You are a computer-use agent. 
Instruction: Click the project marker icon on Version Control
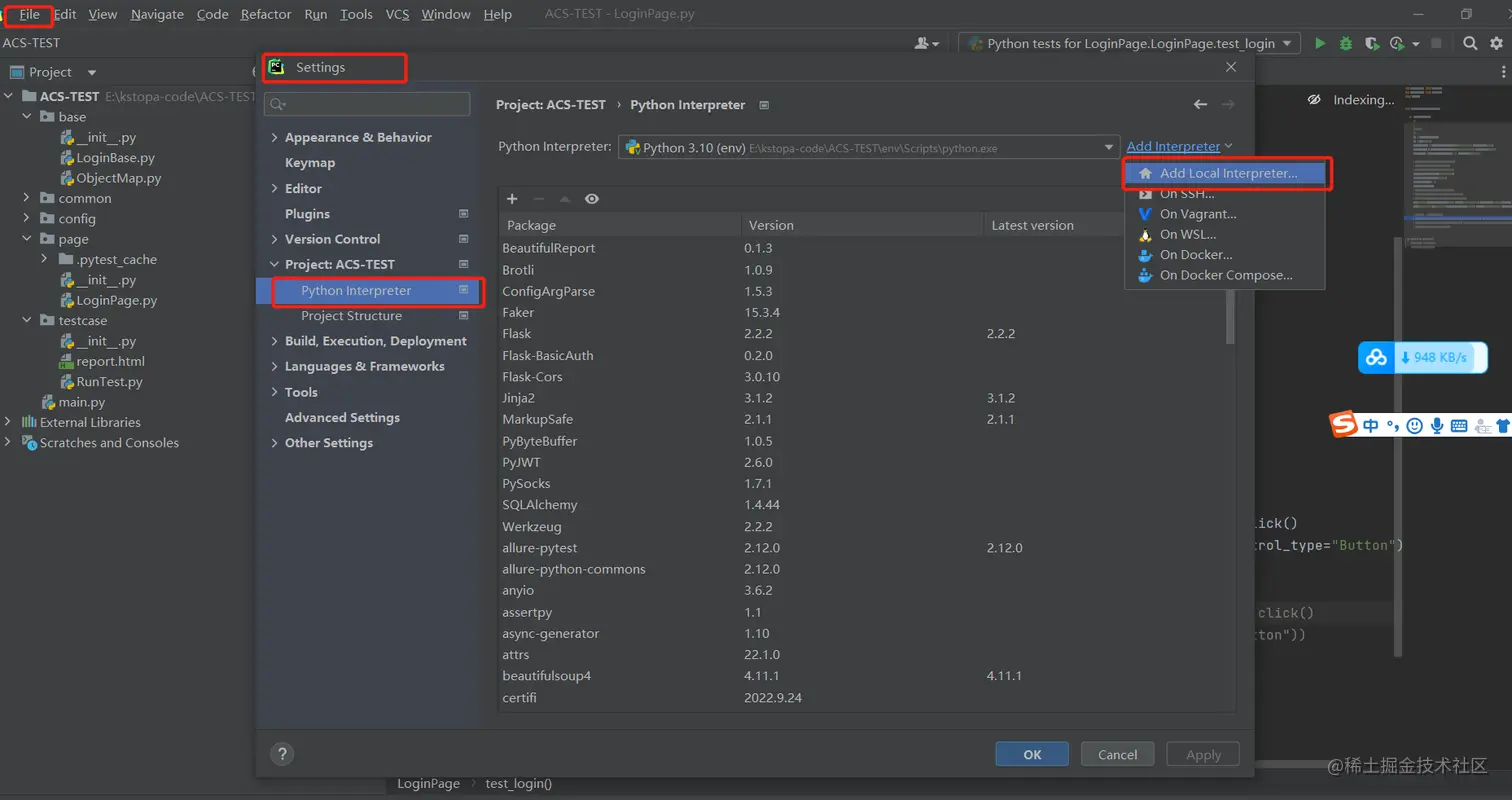463,239
